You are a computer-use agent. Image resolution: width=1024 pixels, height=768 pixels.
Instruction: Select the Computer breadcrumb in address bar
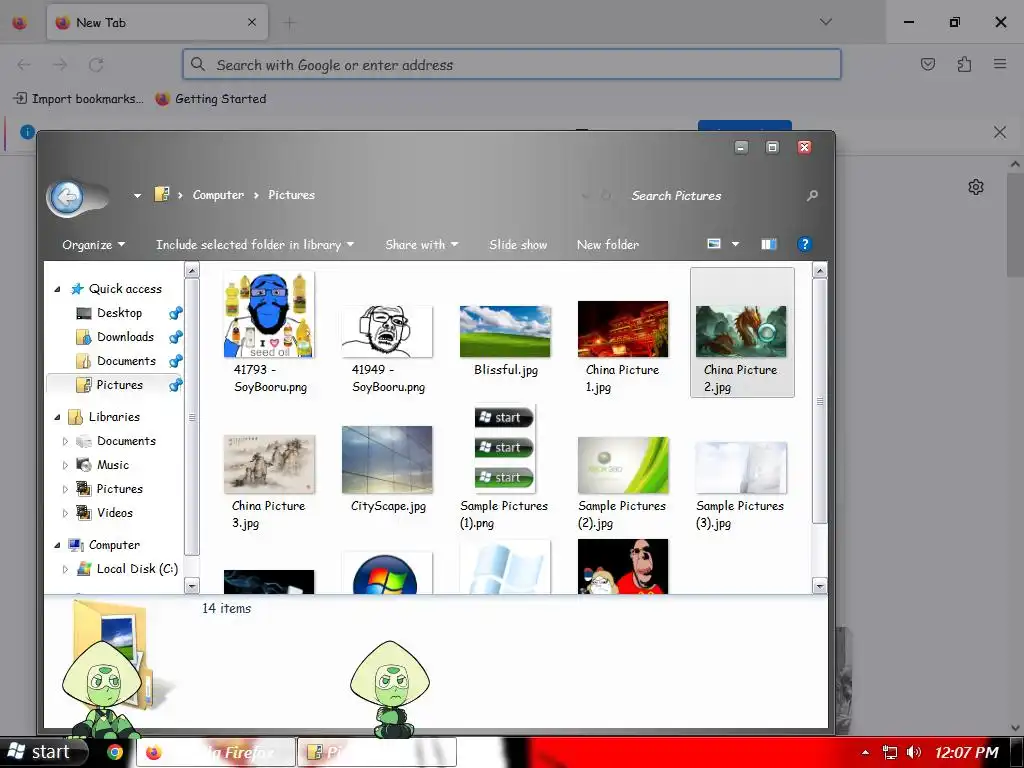tap(218, 195)
